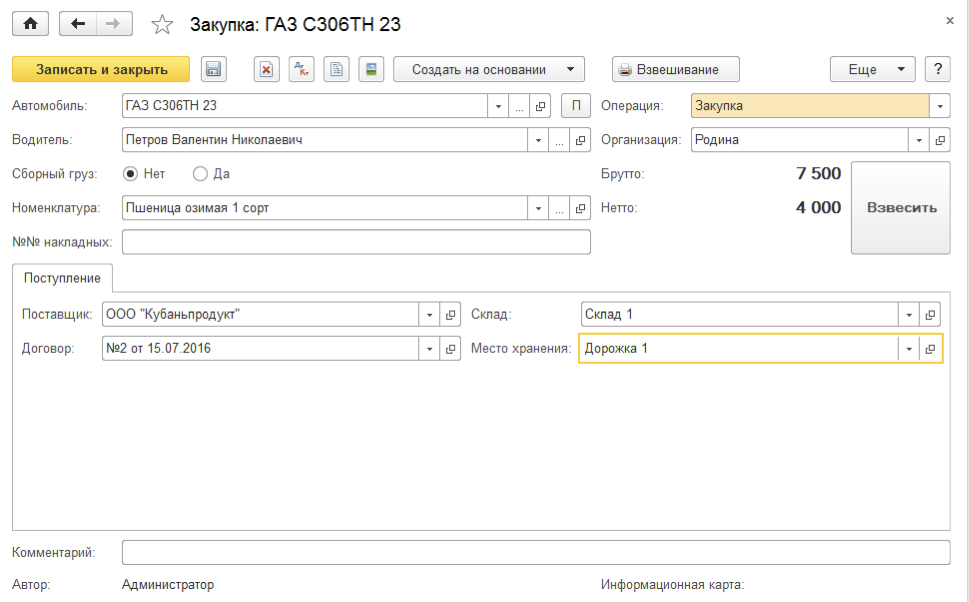The height and width of the screenshot is (602, 969).
Task: Open Номенклатура record via open-form icon
Action: [x=580, y=208]
